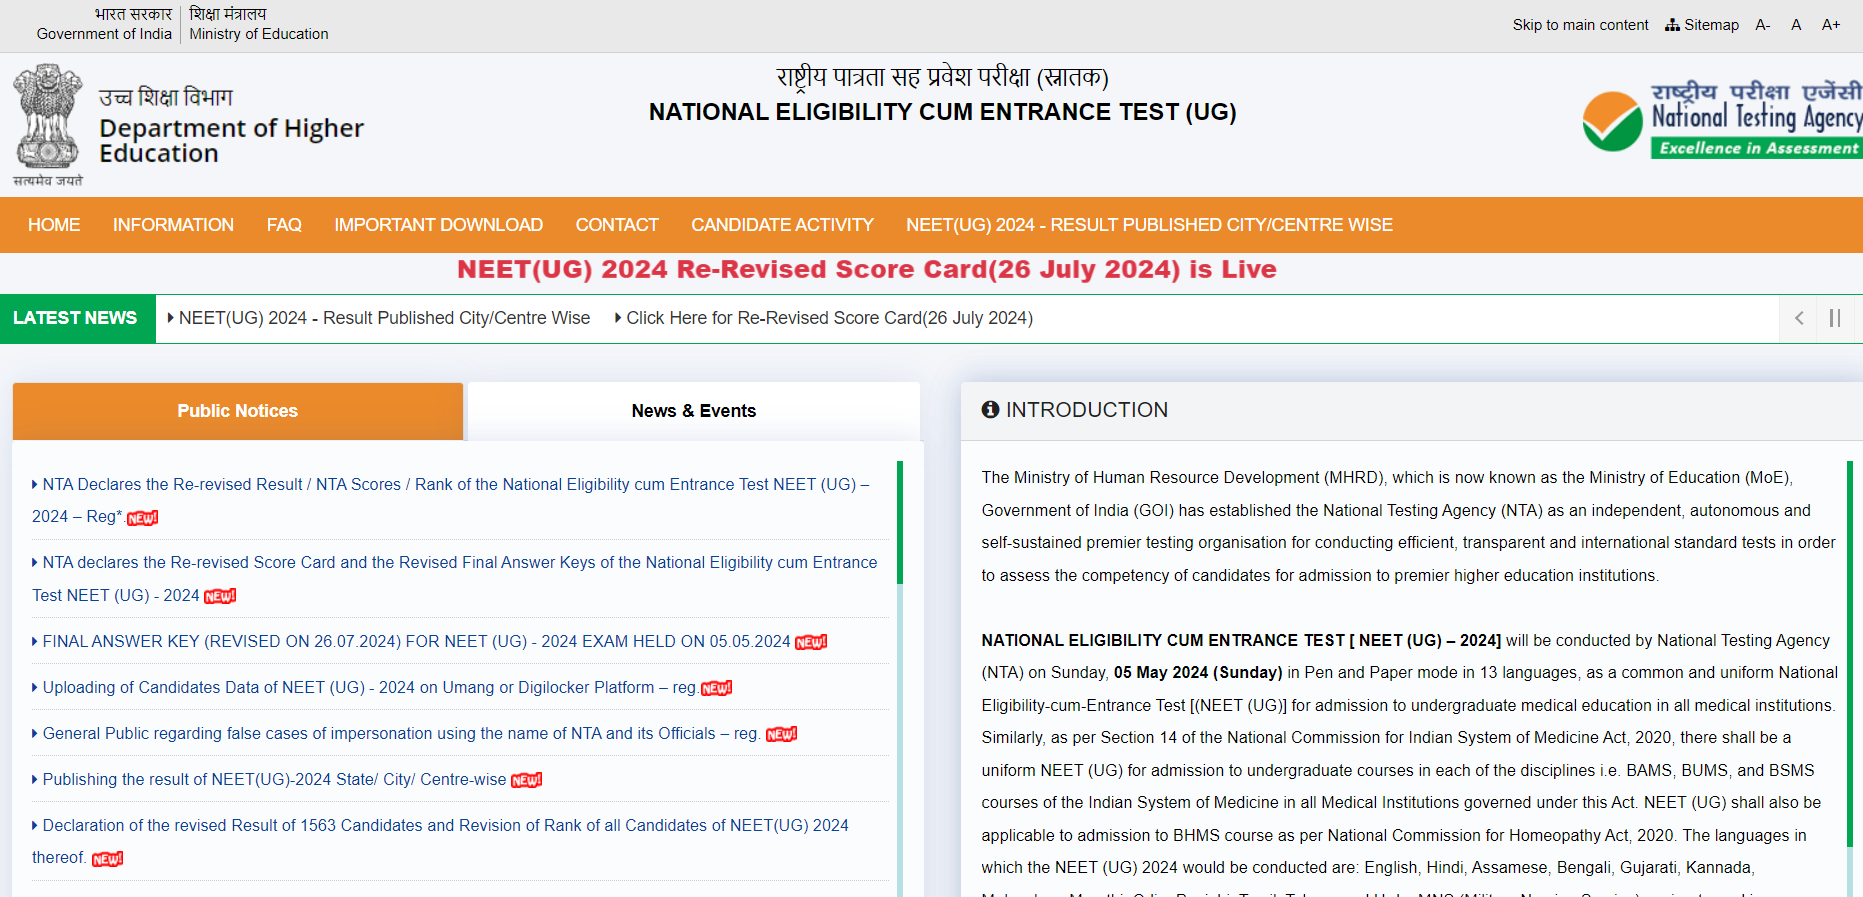The height and width of the screenshot is (897, 1863).
Task: Pause the latest news ticker
Action: (1835, 318)
